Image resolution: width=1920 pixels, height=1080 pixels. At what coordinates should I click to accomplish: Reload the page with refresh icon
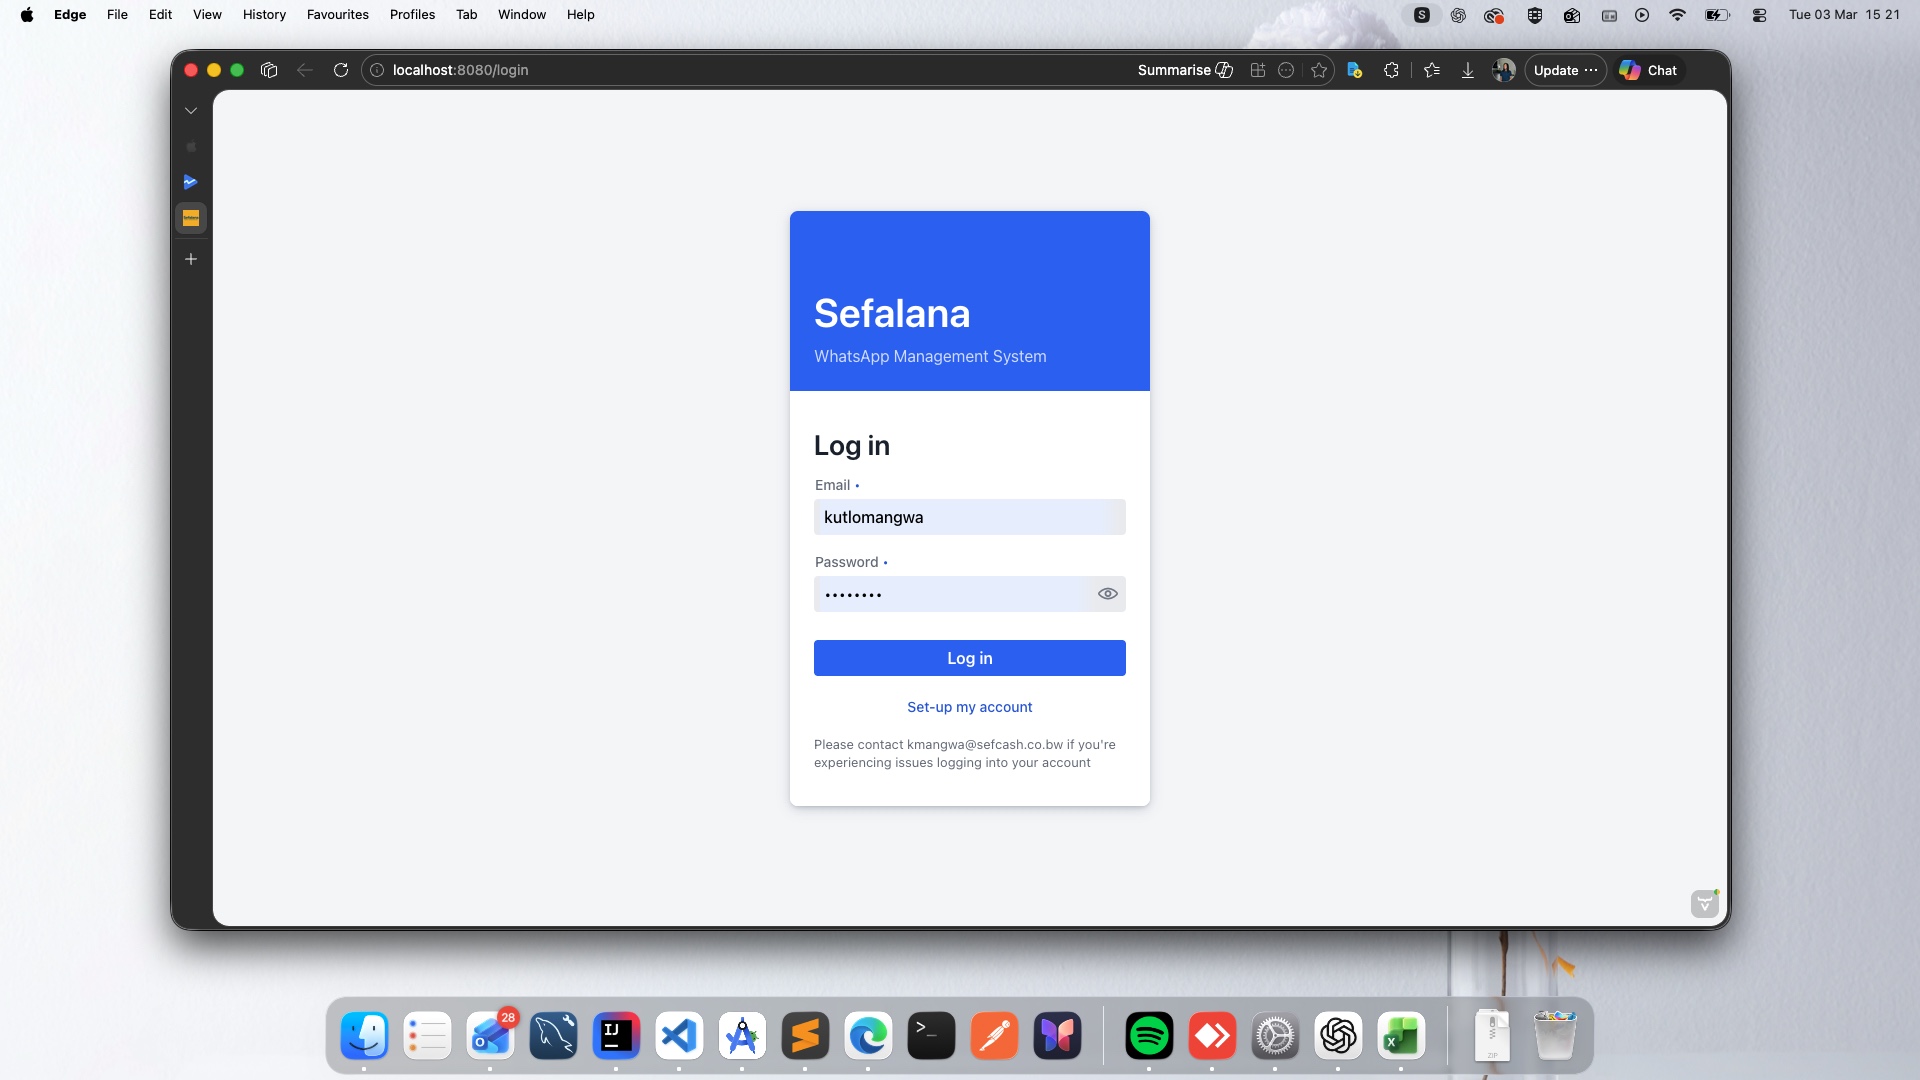[x=341, y=70]
